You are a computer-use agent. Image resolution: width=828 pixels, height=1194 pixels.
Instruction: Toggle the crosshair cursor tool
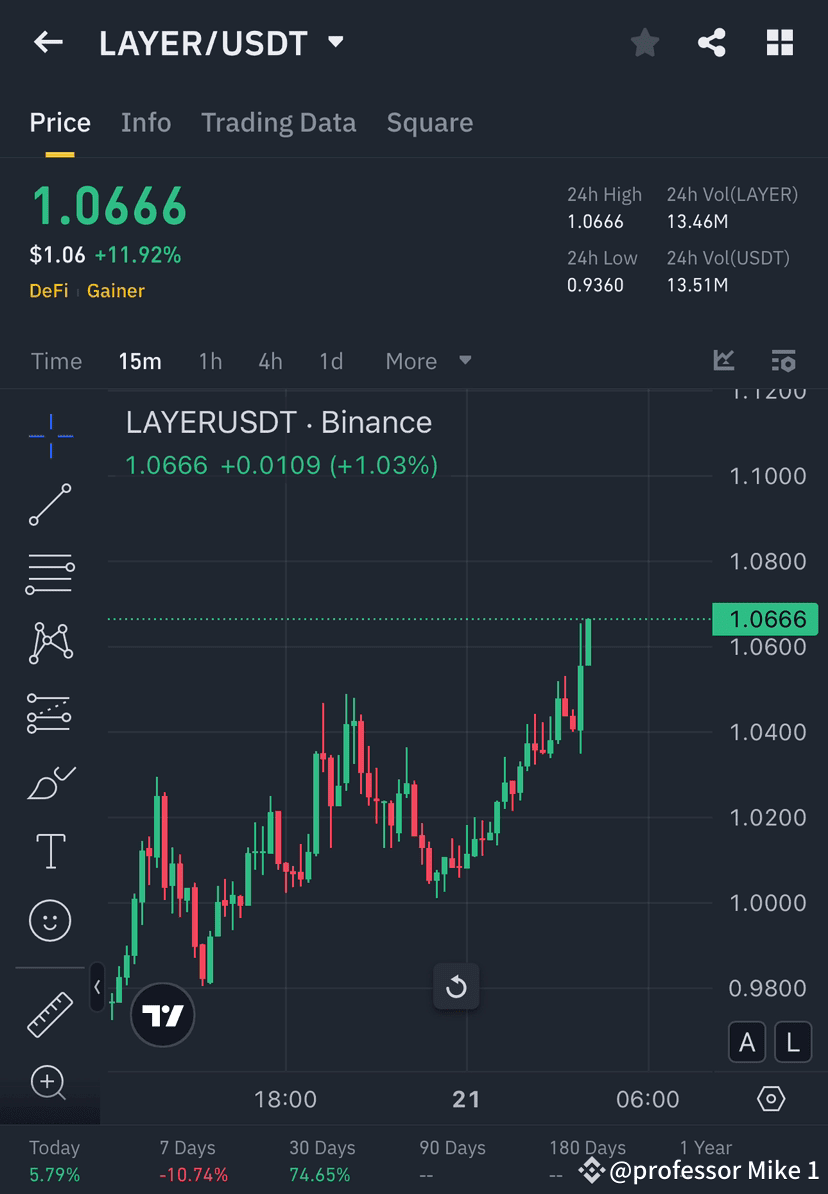(x=50, y=435)
